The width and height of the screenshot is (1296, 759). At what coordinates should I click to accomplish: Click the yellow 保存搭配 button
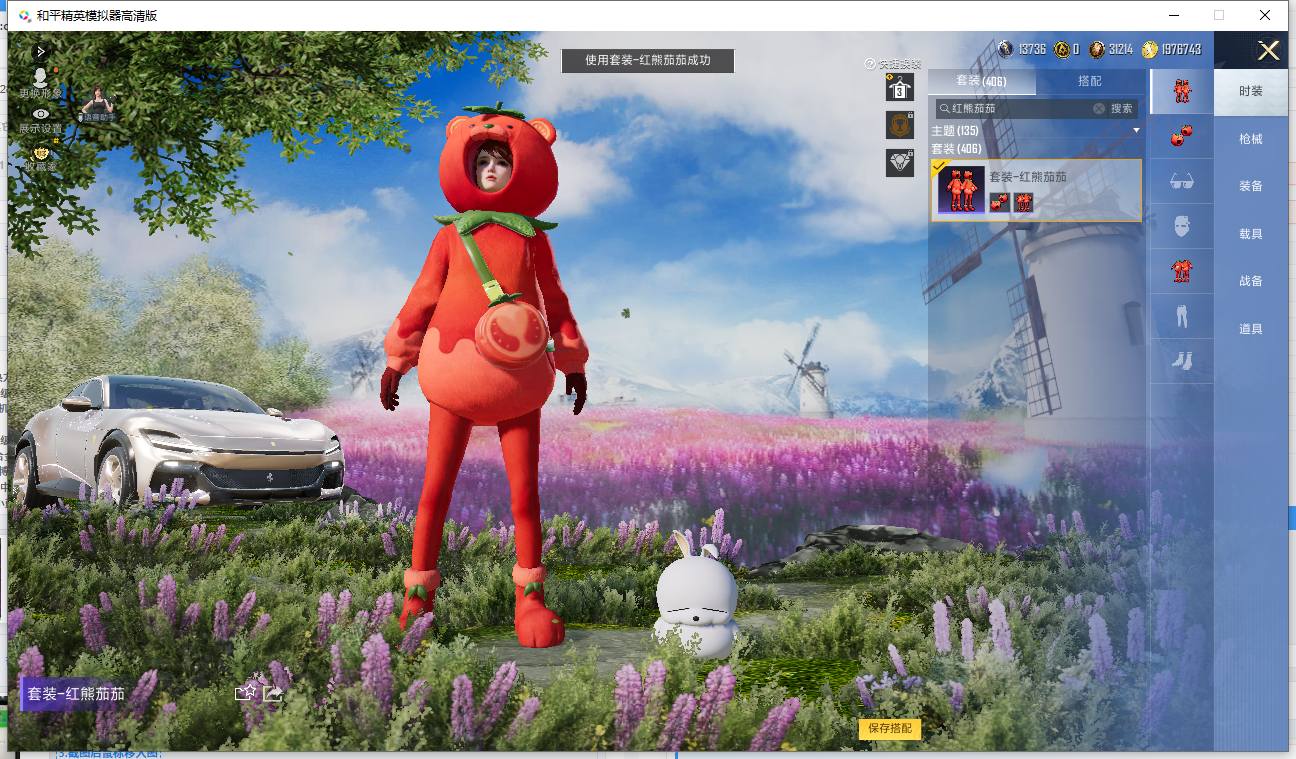coord(890,729)
